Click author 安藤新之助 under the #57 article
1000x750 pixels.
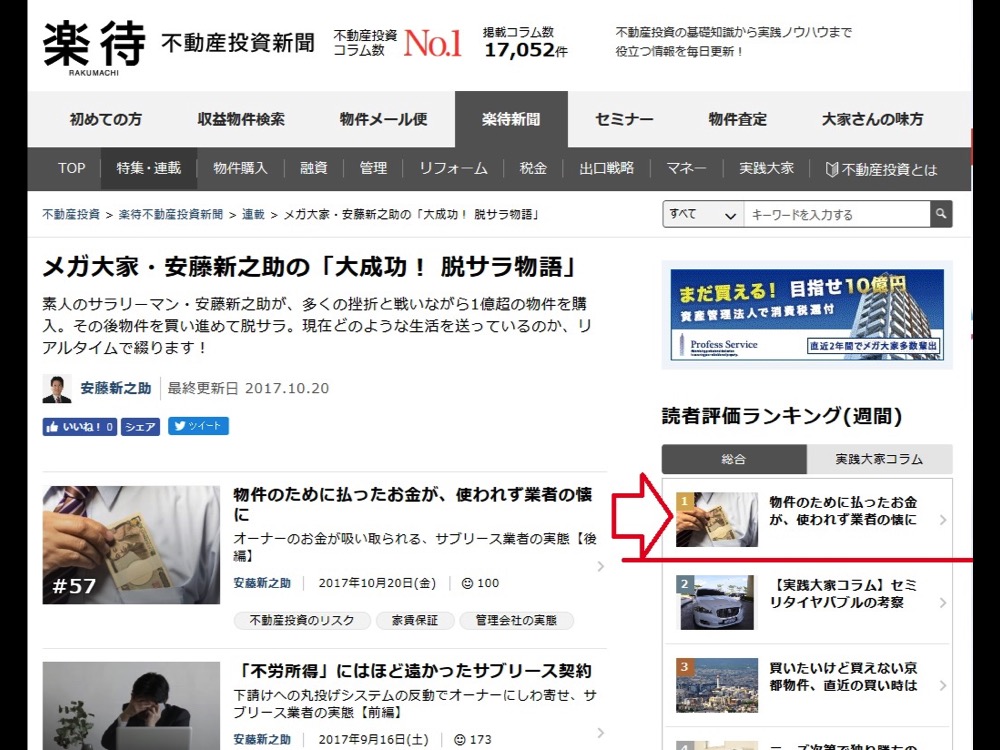262,583
